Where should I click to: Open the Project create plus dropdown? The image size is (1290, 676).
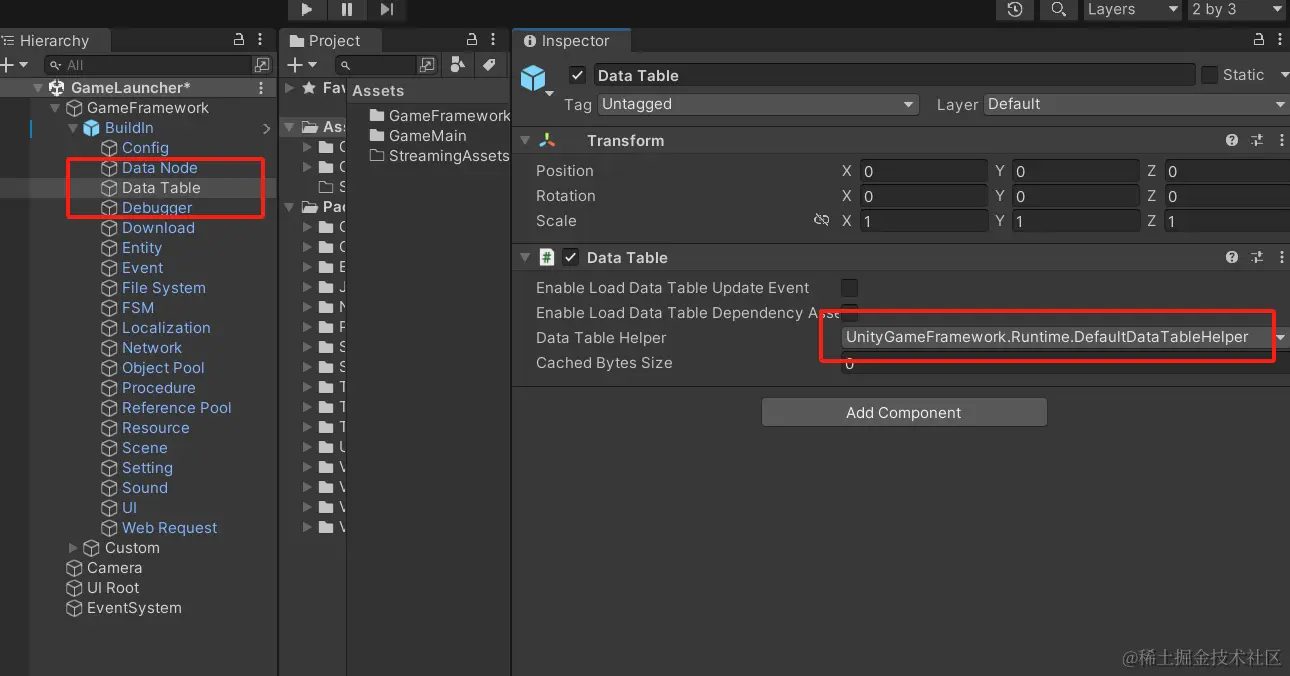(x=301, y=65)
